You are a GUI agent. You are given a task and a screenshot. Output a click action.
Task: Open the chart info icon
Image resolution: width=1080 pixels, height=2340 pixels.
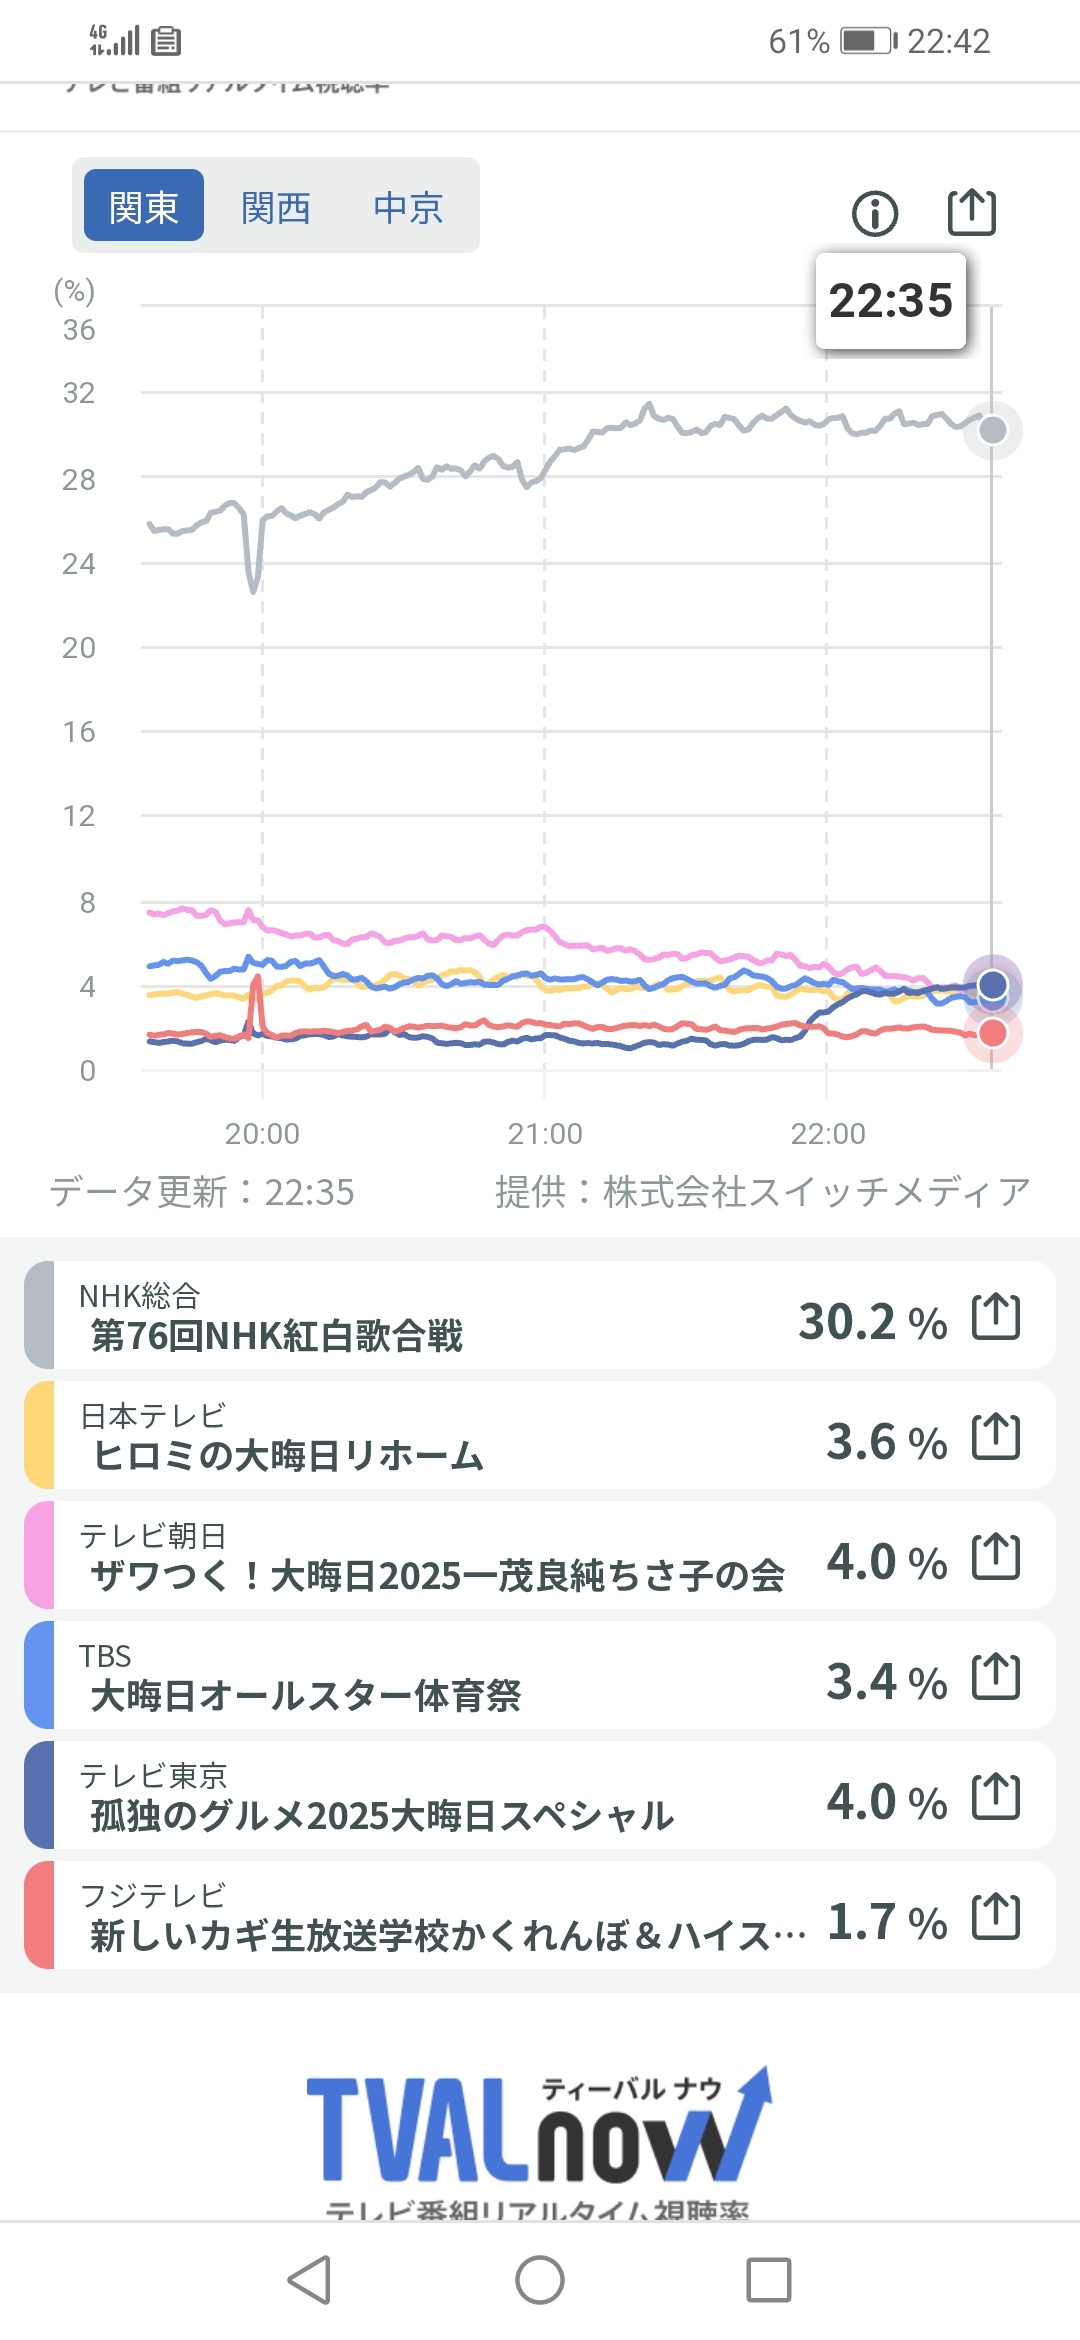[875, 213]
